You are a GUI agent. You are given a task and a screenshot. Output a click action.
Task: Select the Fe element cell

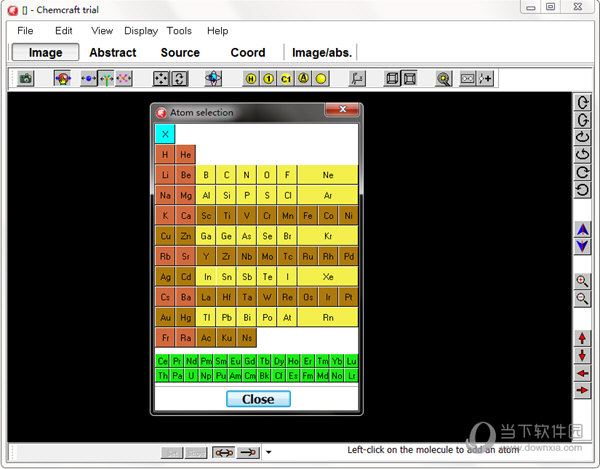coord(308,216)
